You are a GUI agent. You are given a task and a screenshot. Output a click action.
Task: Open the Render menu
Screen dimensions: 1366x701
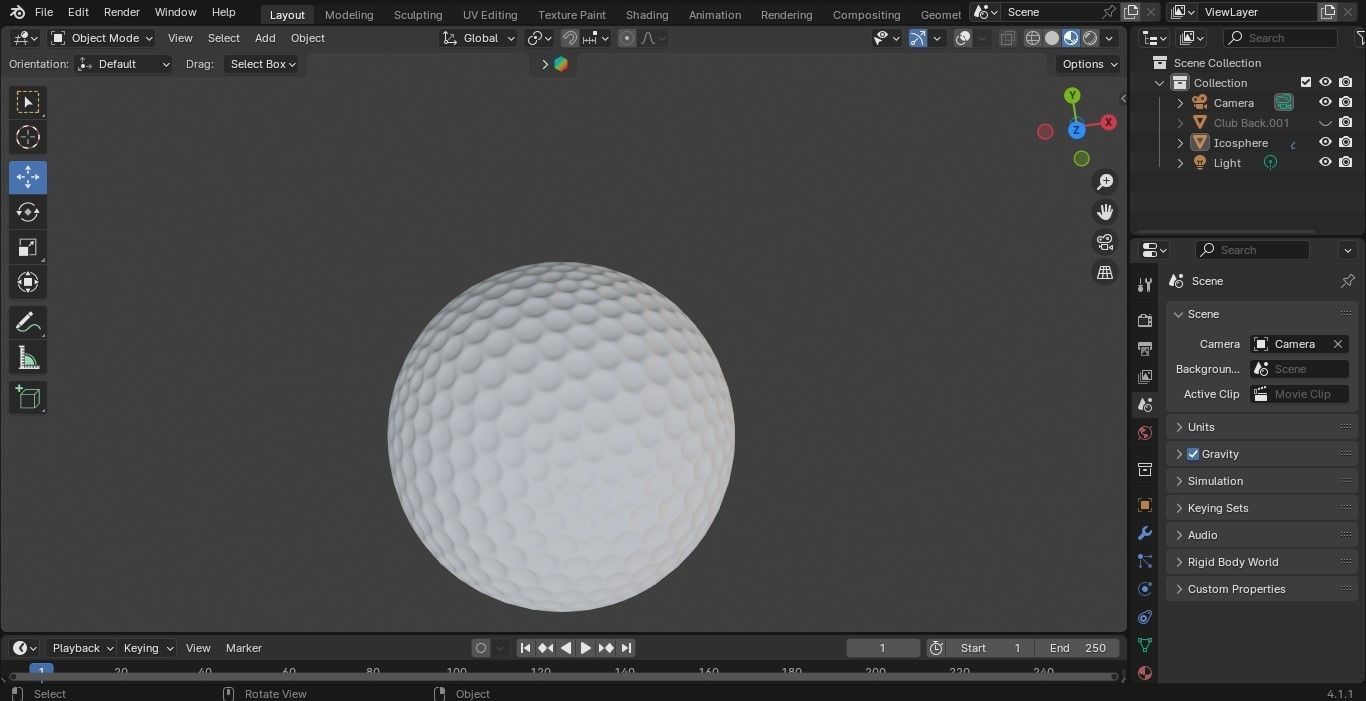pos(122,12)
